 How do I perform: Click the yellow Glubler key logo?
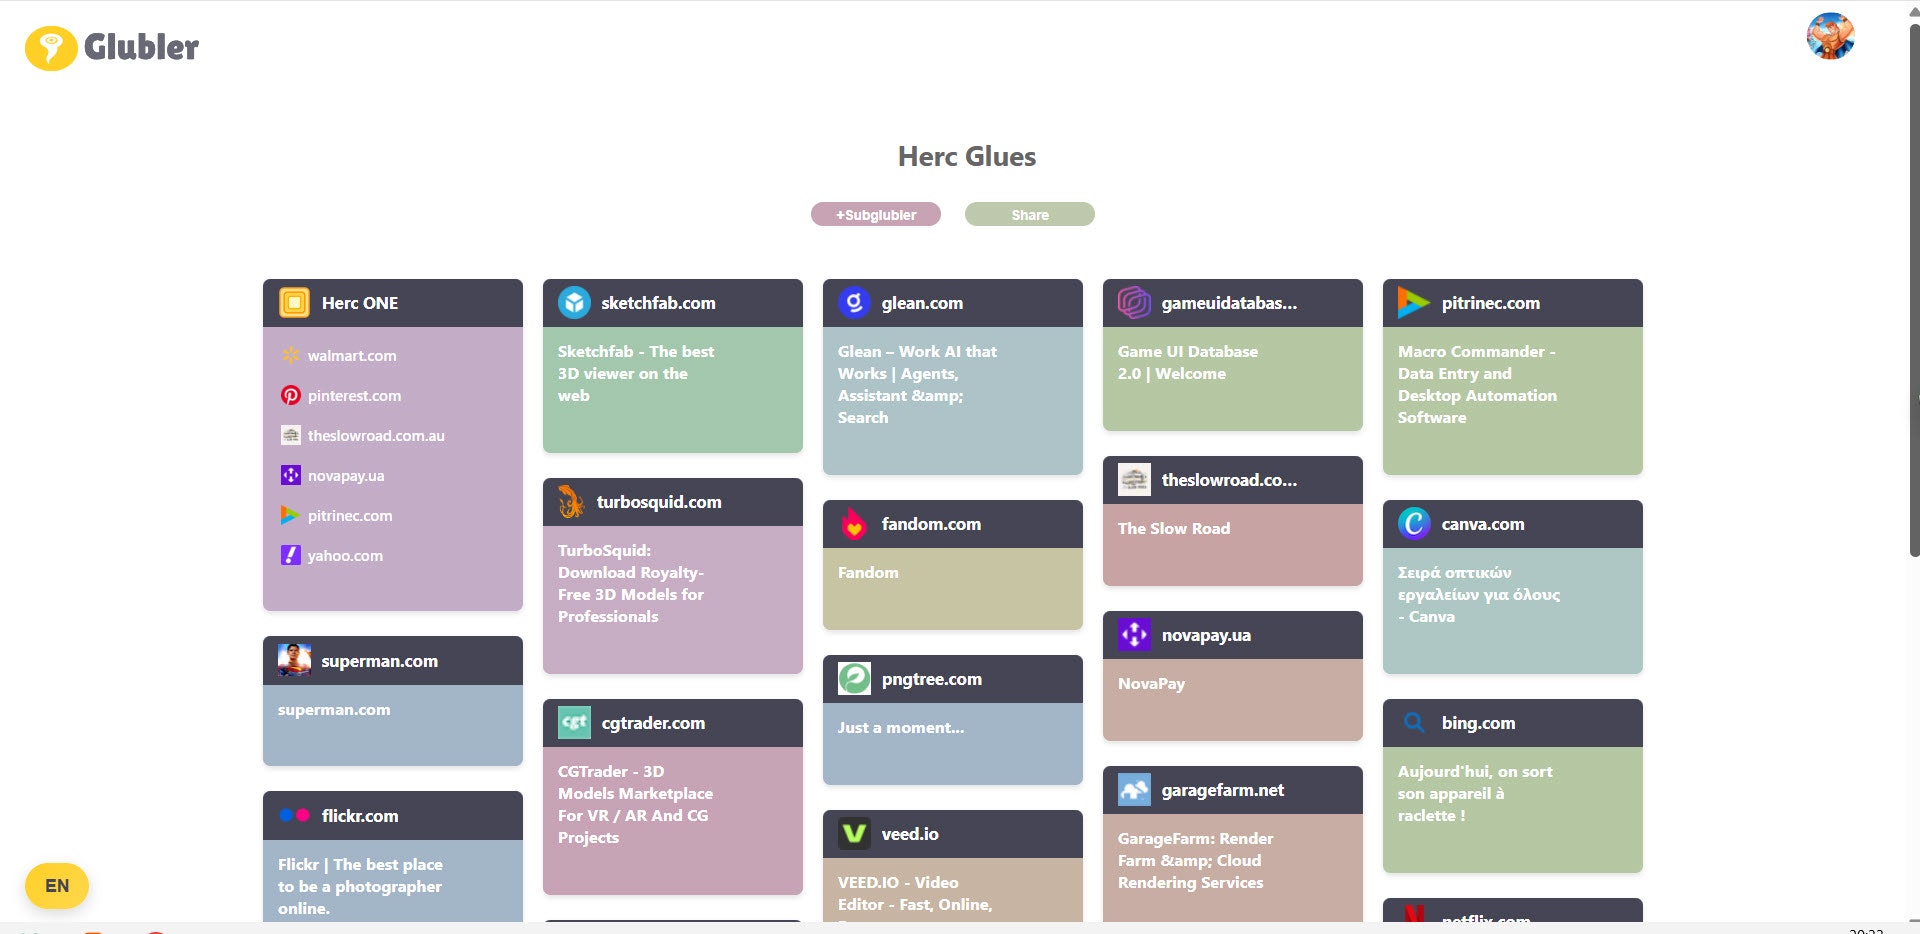tap(53, 47)
